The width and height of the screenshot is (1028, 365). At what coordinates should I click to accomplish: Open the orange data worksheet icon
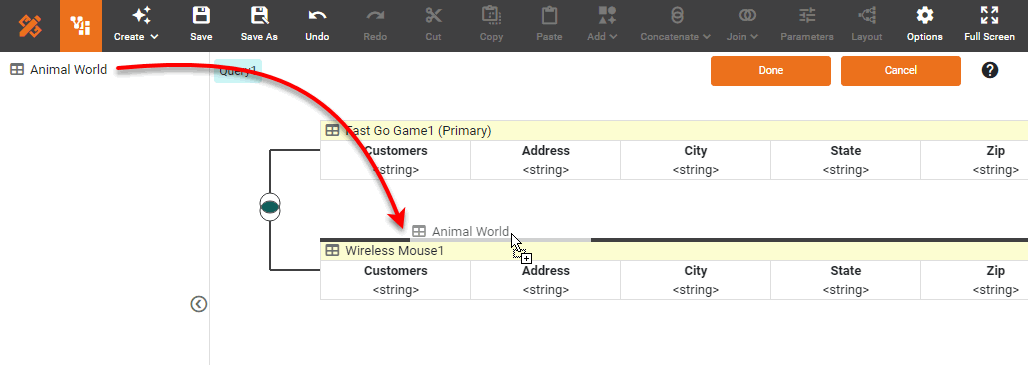pyautogui.click(x=30, y=26)
